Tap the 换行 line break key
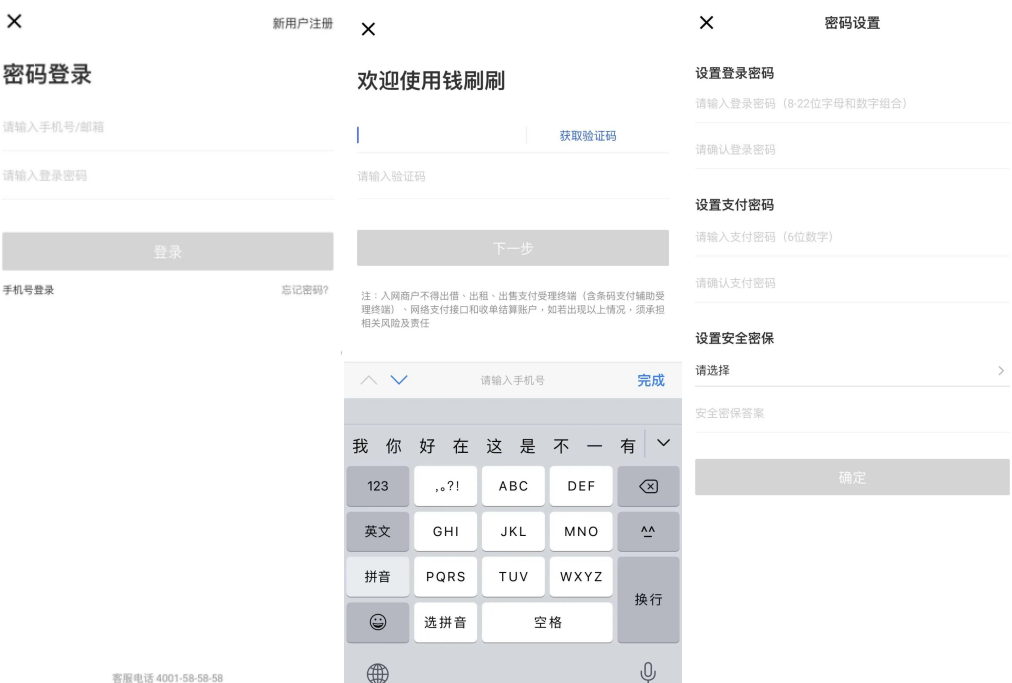1012x683 pixels. click(x=648, y=599)
